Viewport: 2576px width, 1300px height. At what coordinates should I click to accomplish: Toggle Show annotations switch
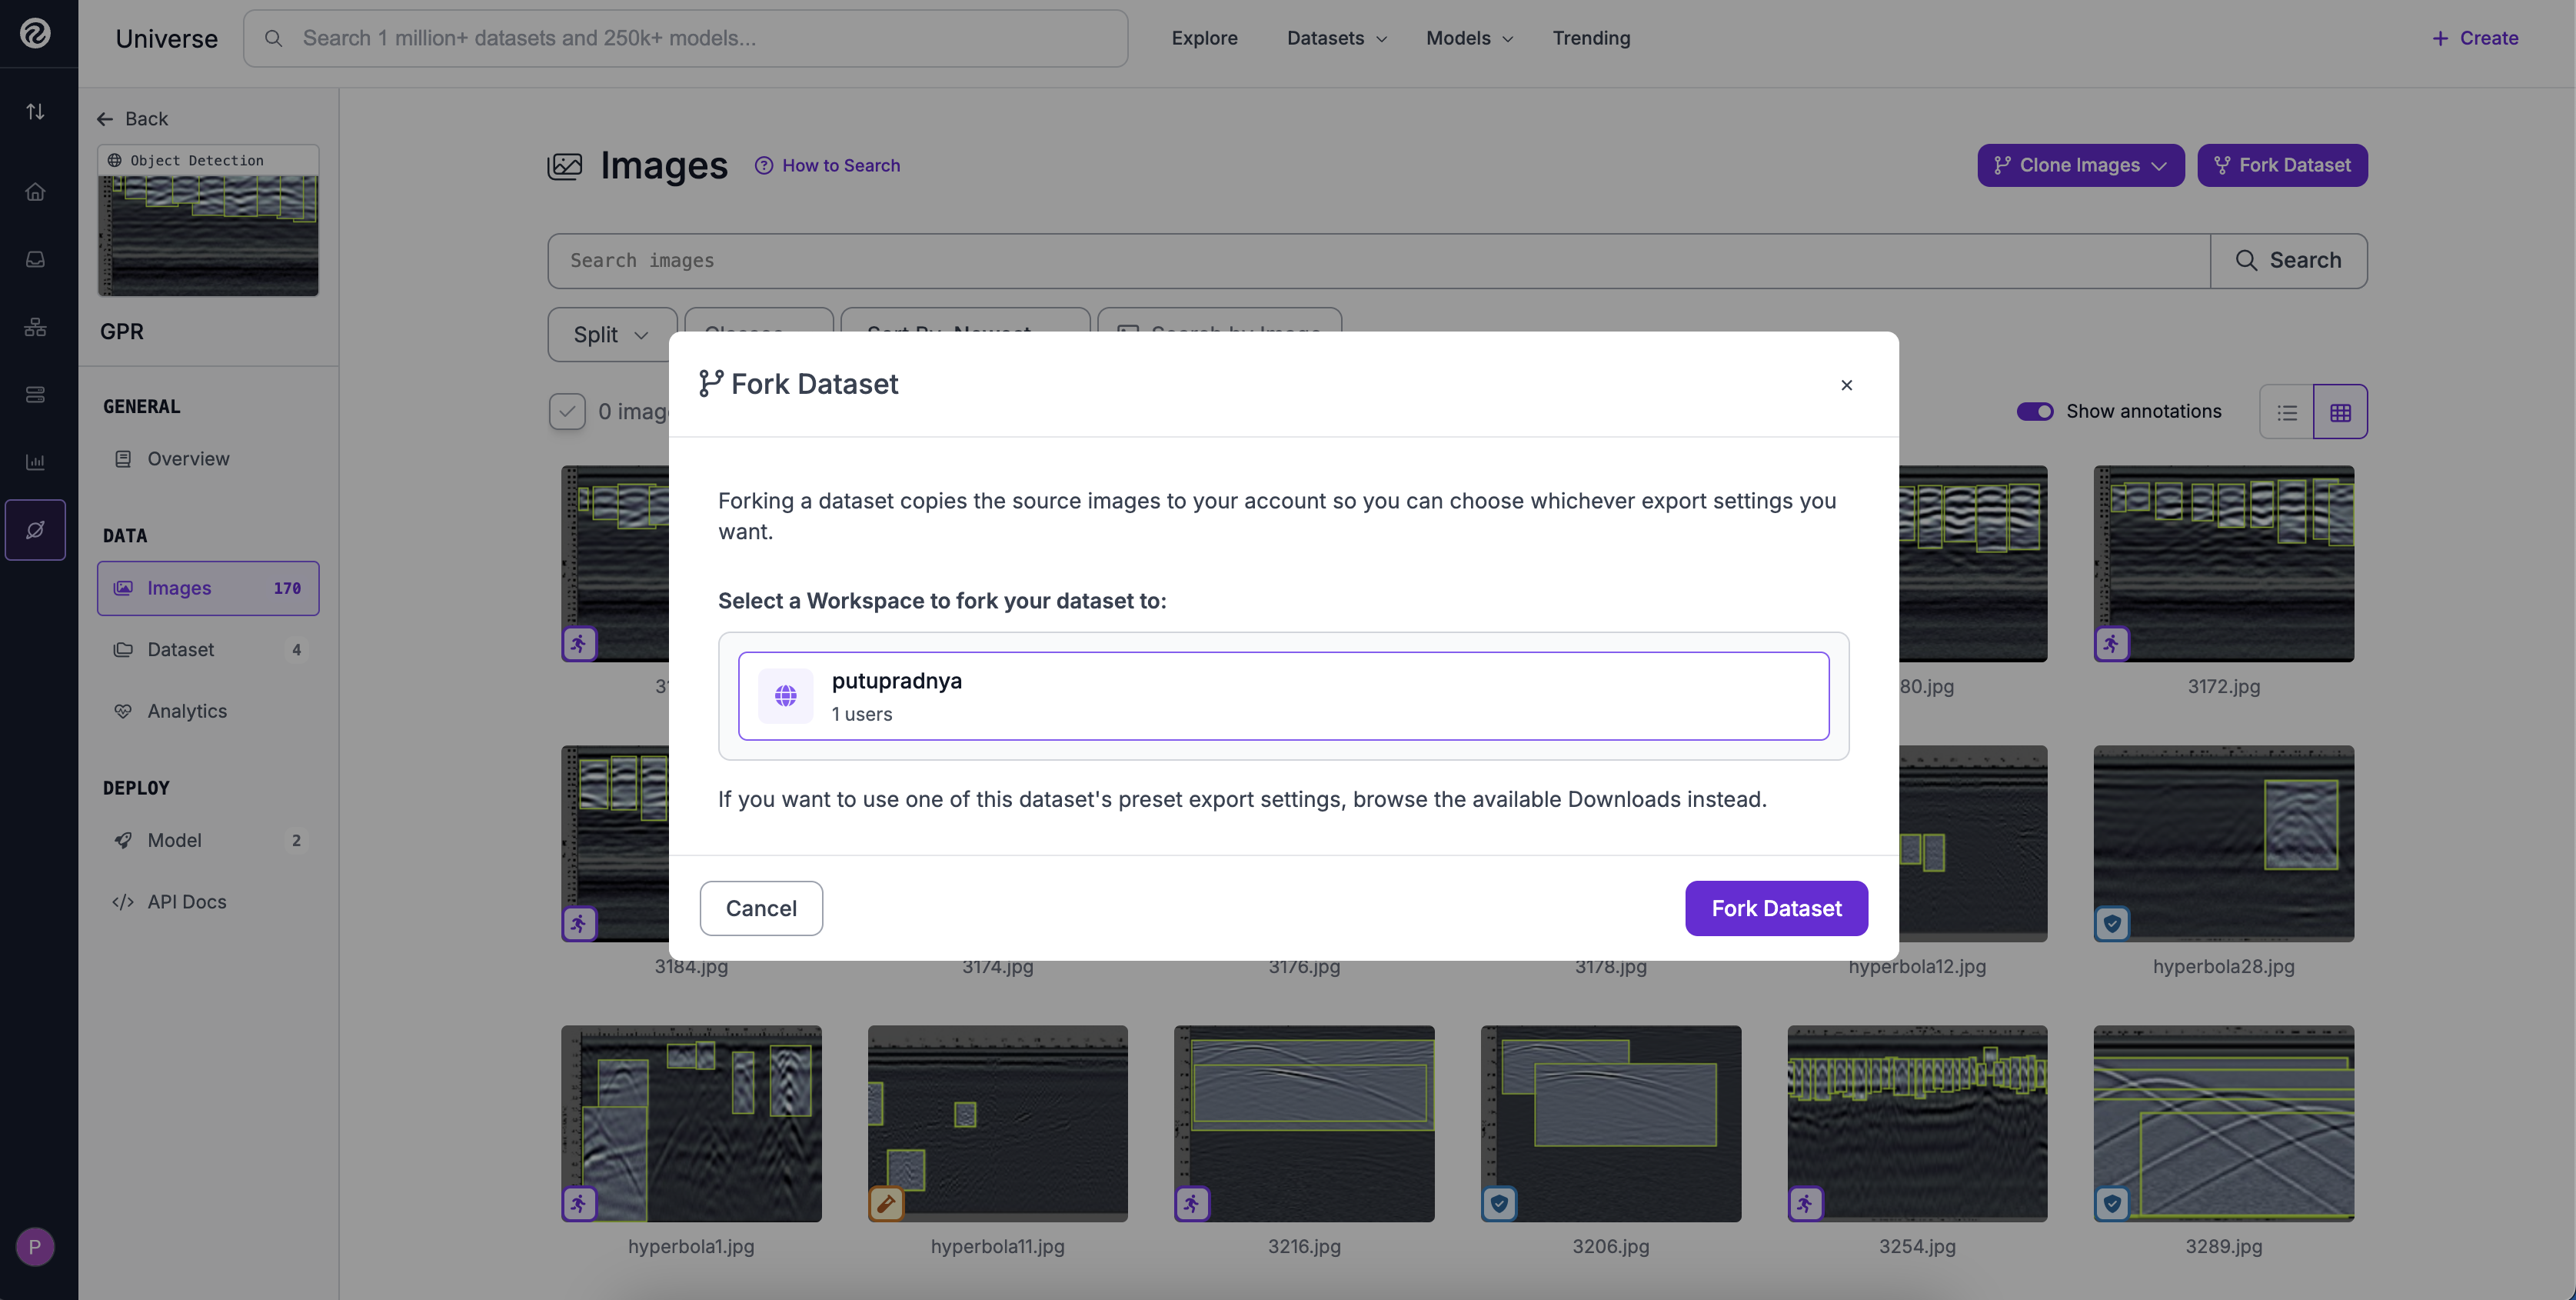2035,411
